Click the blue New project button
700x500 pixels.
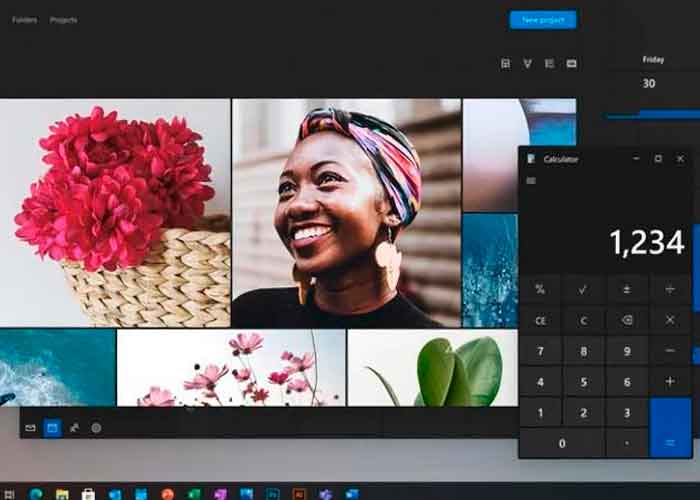(543, 20)
